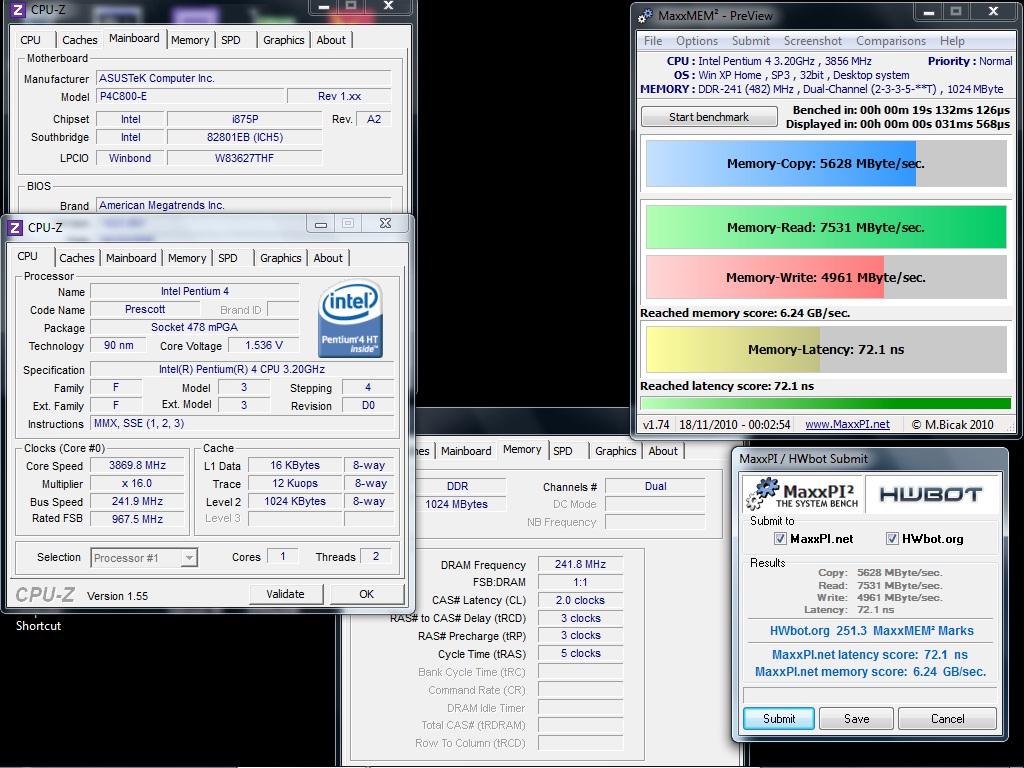This screenshot has width=1024, height=768.
Task: Click the FSB:DRAM 1:1 value
Action: pyautogui.click(x=580, y=582)
